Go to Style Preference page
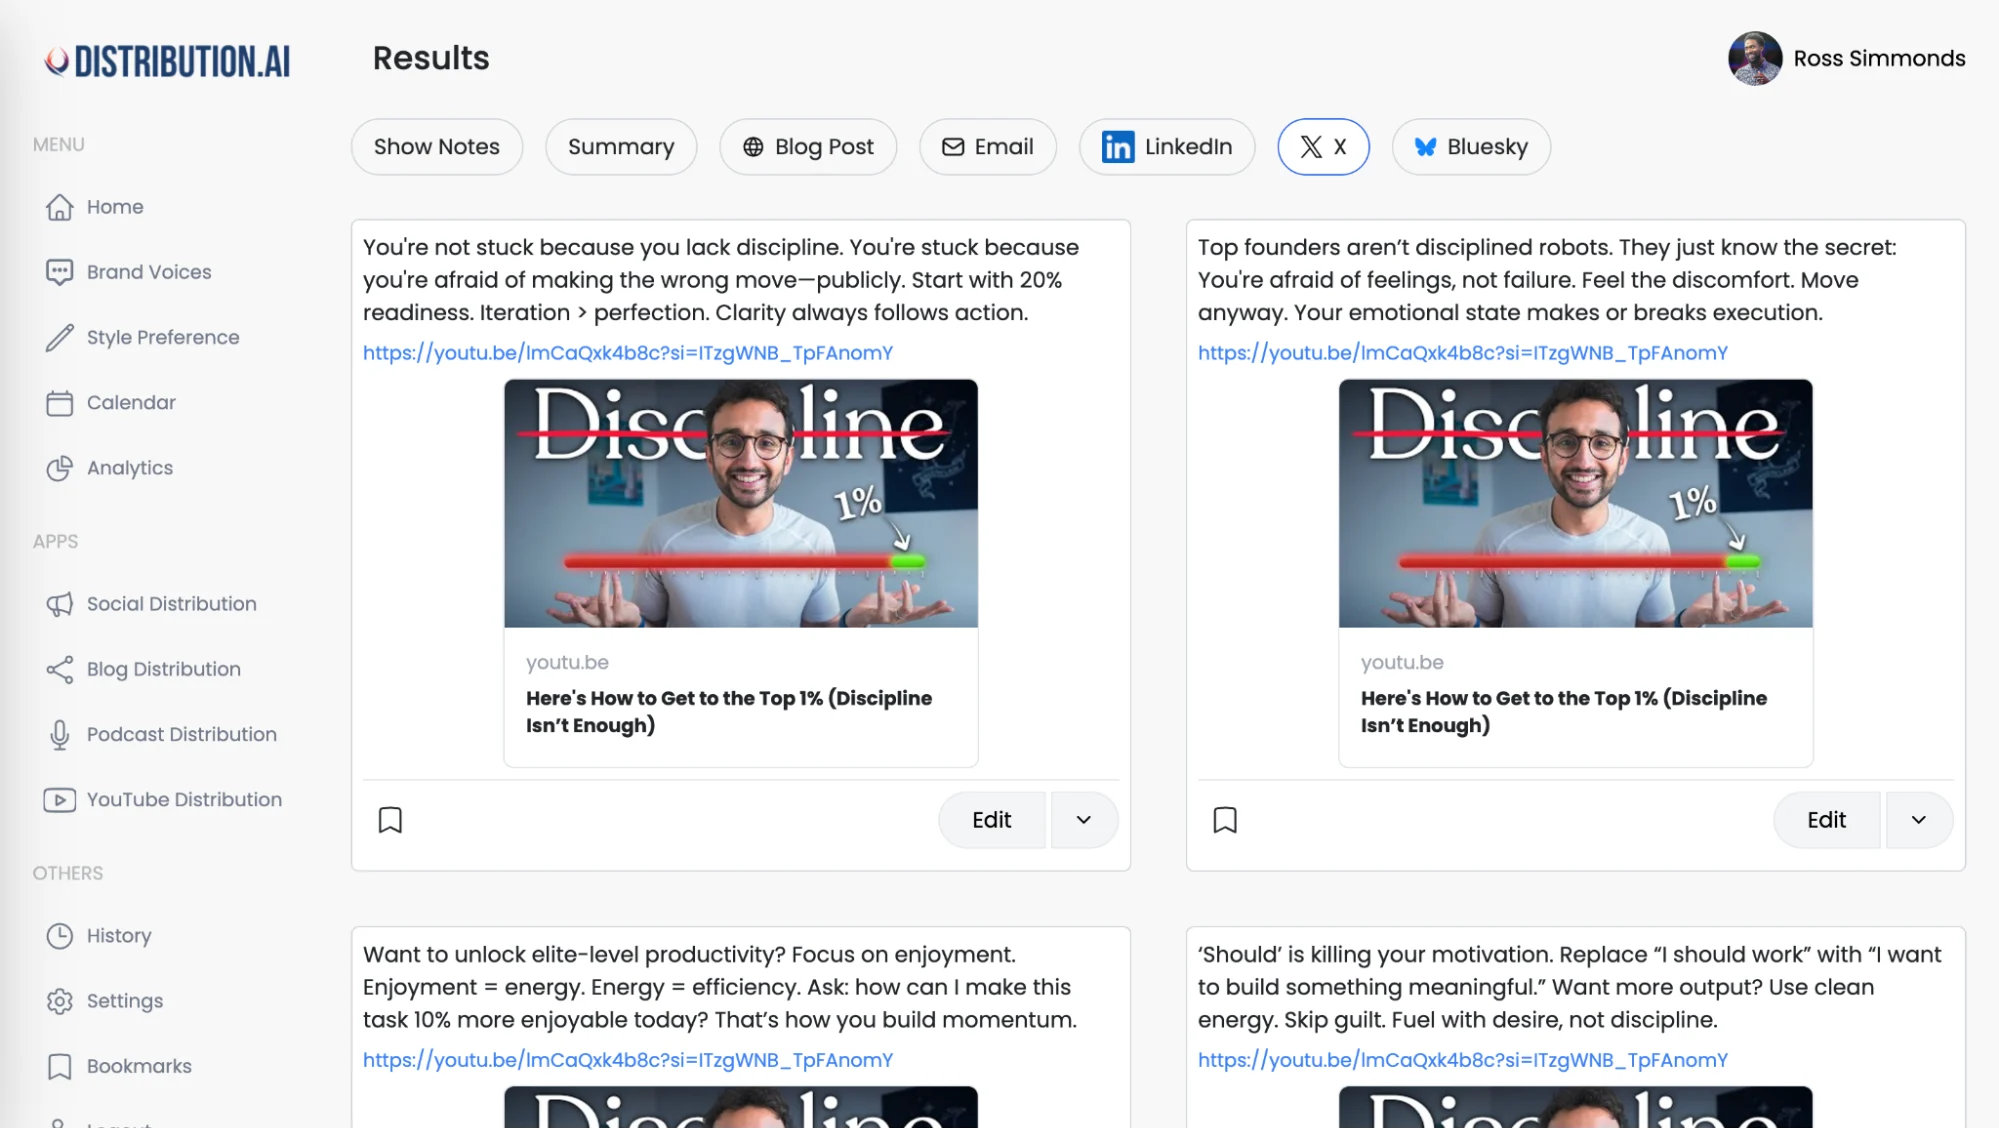 pyautogui.click(x=163, y=338)
